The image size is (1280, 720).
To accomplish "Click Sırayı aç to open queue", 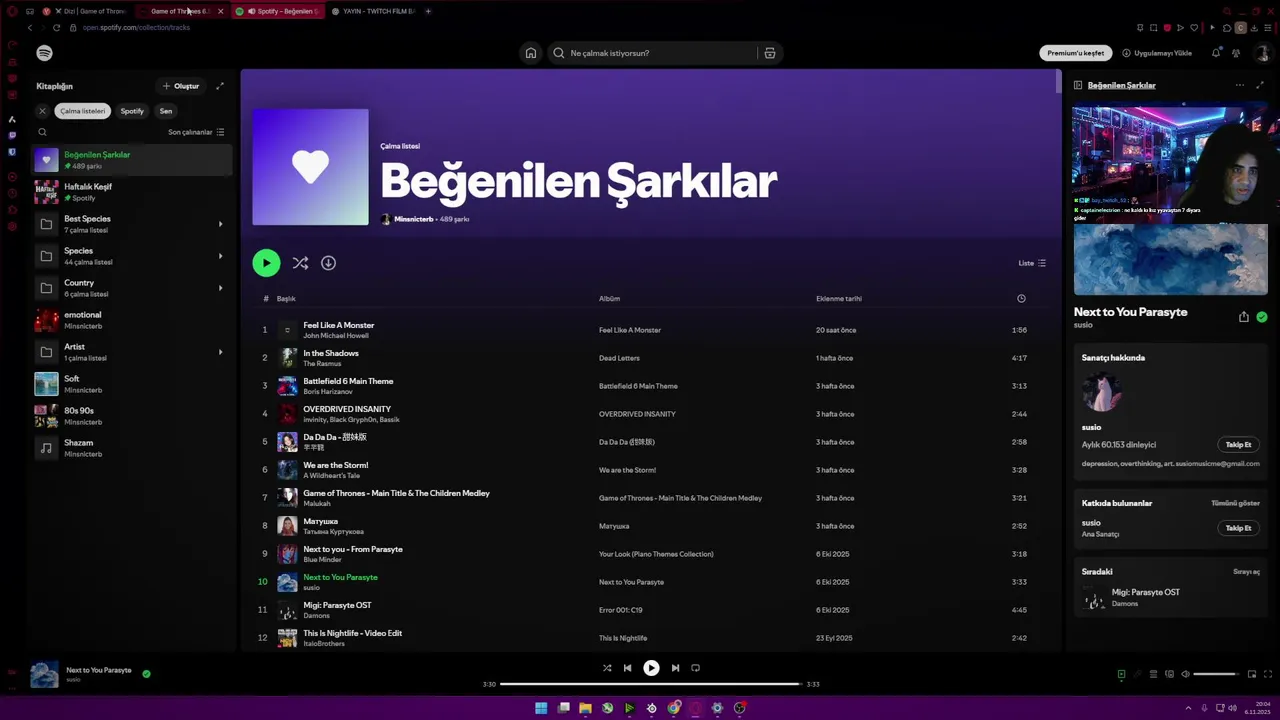I will tap(1246, 571).
